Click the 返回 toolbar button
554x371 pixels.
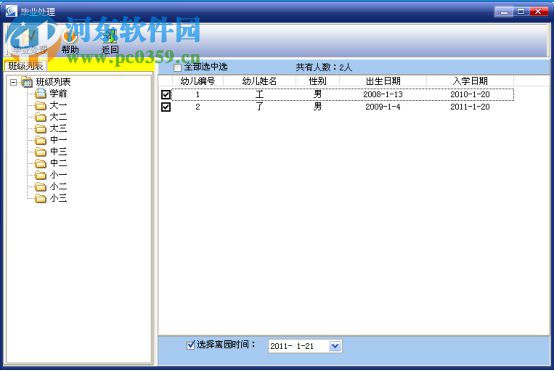110,42
